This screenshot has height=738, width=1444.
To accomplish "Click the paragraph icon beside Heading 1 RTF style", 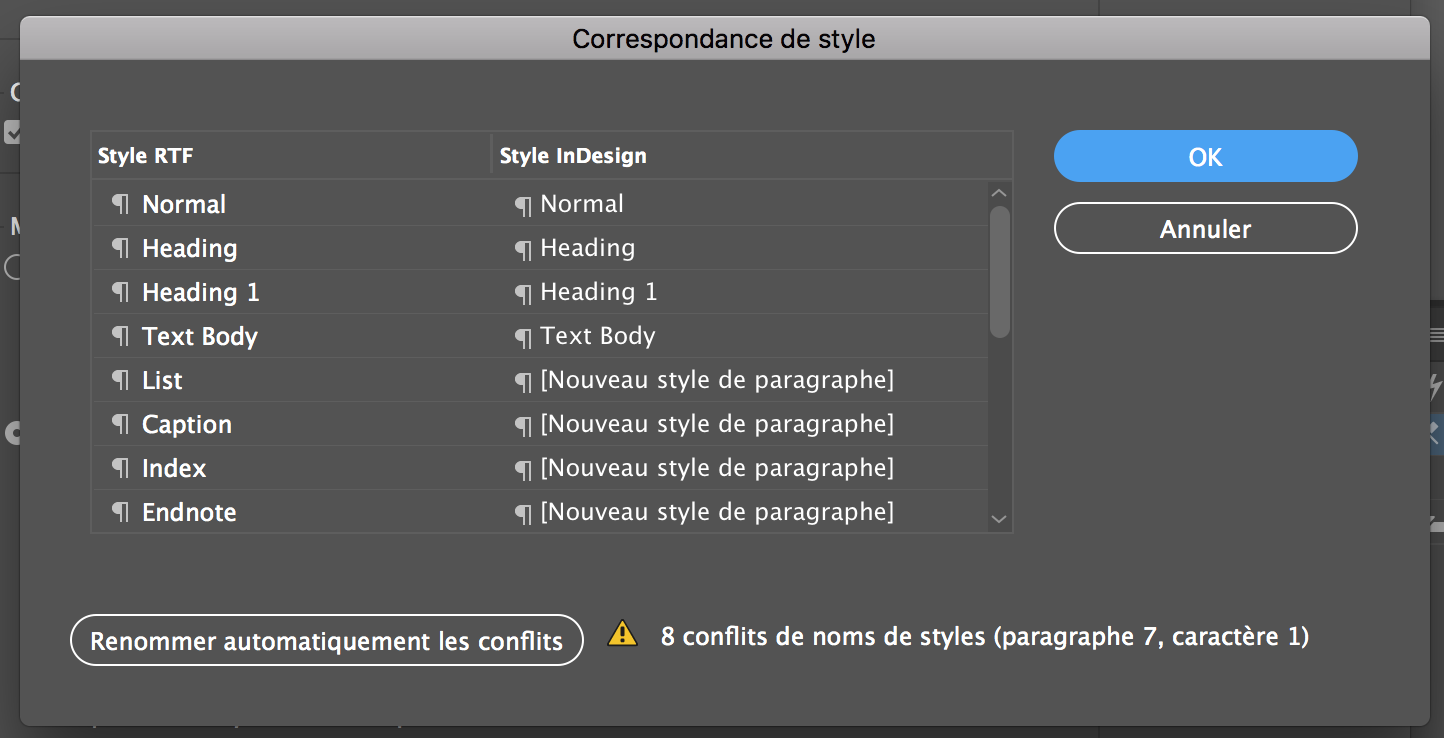I will click(120, 292).
